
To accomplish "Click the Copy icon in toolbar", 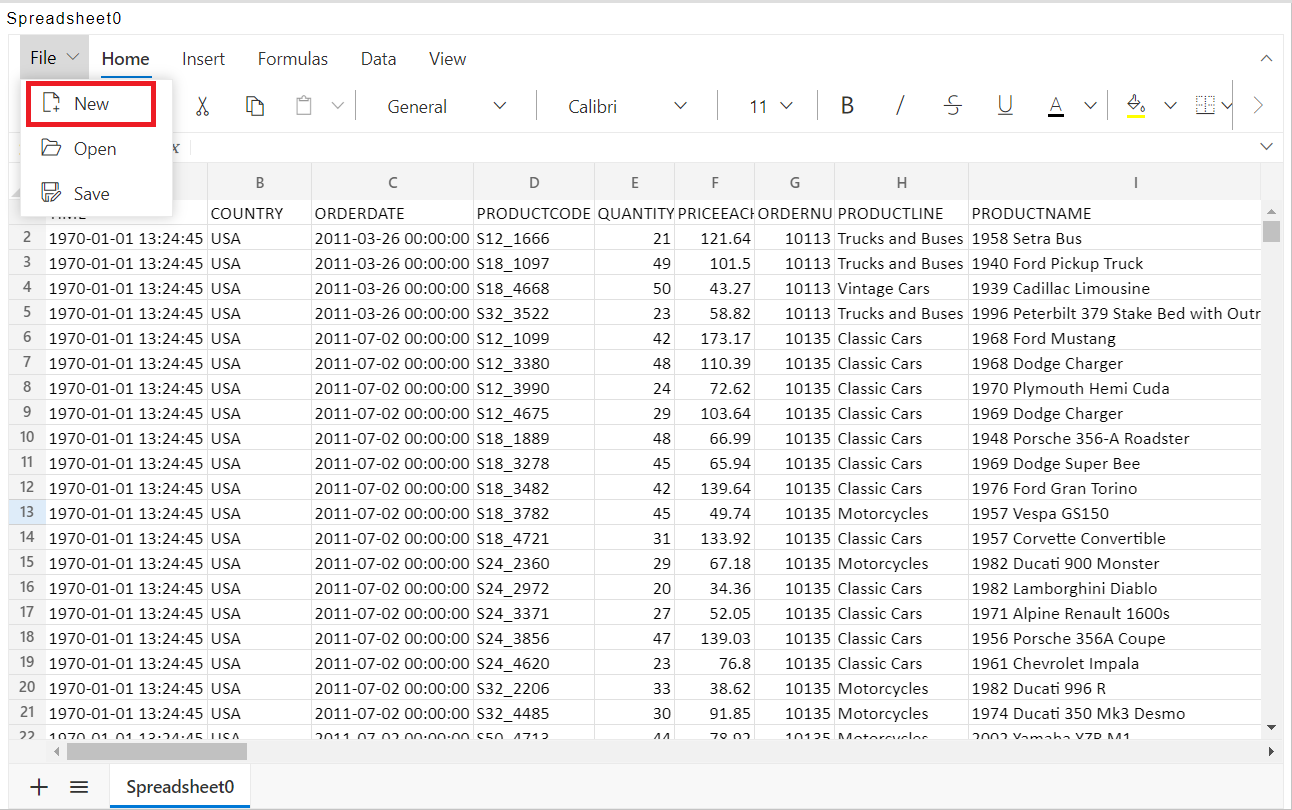I will pyautogui.click(x=255, y=106).
